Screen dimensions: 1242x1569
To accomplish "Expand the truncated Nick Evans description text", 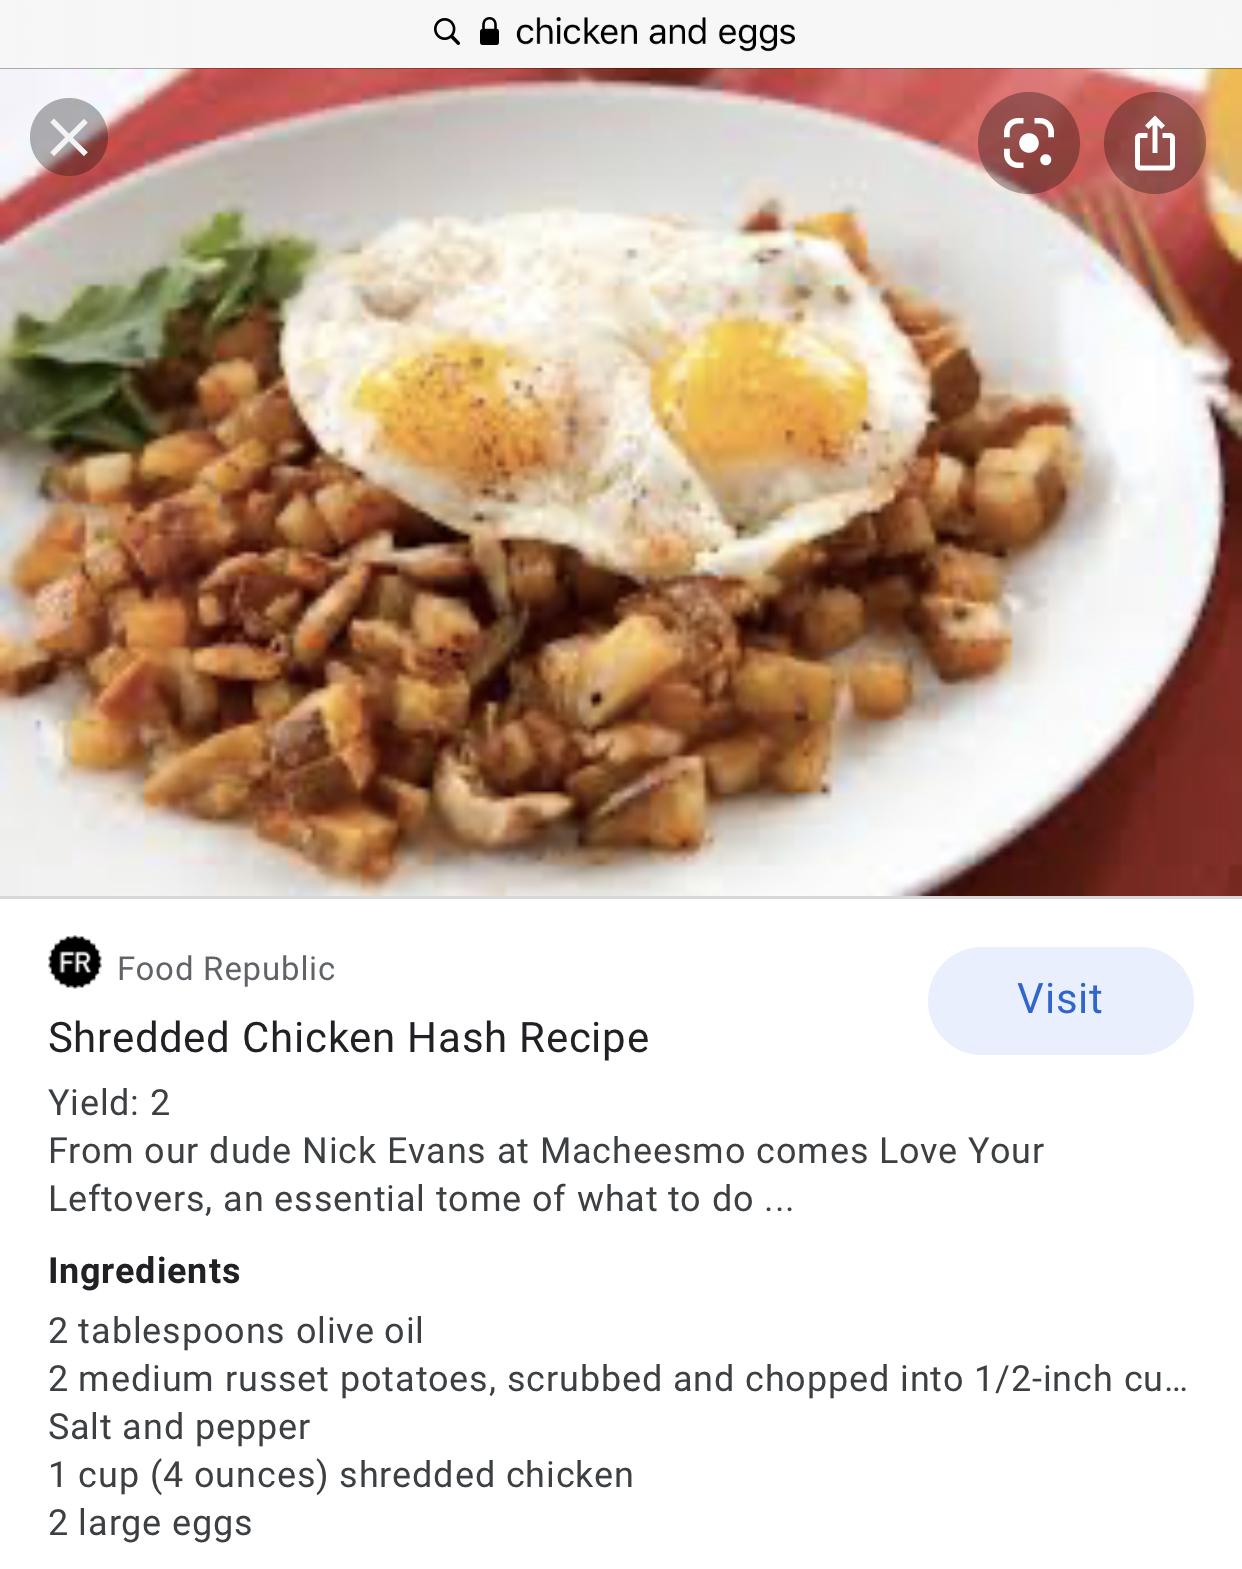I will coord(546,1175).
